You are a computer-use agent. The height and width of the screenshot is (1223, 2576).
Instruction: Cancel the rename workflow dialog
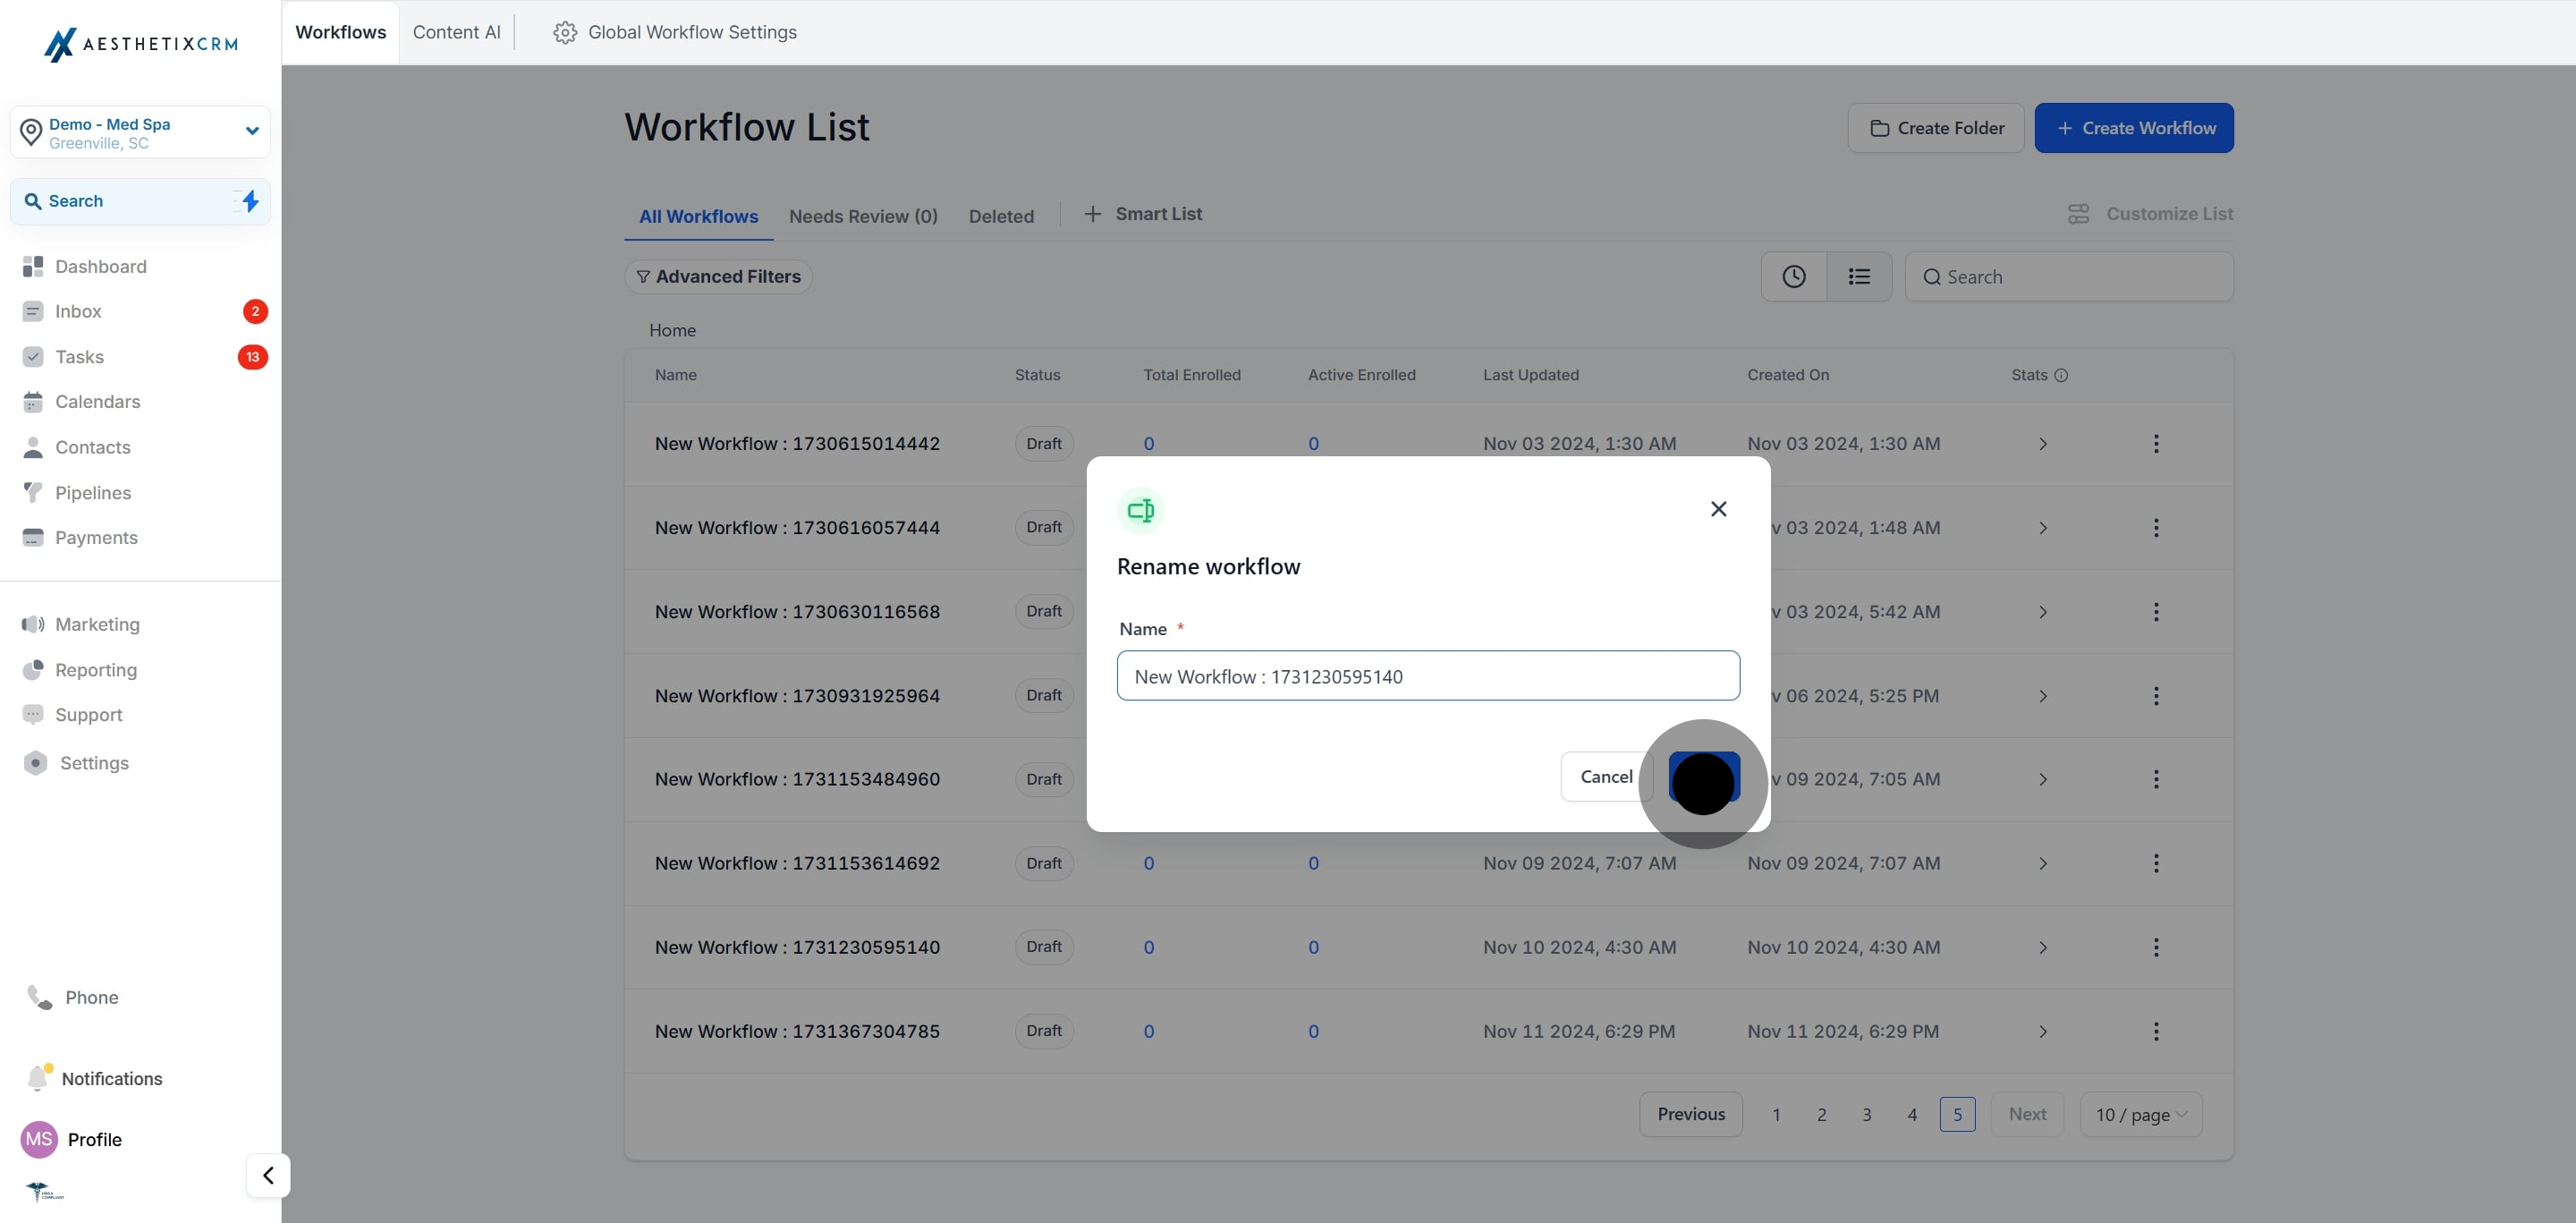[x=1606, y=776]
